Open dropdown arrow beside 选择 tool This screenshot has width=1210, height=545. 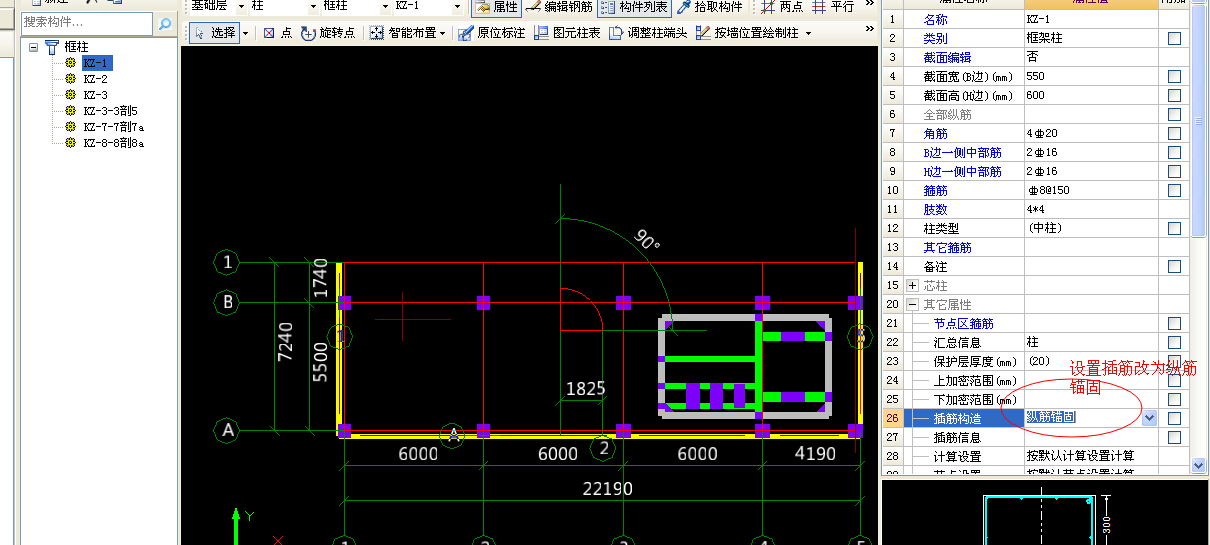246,33
